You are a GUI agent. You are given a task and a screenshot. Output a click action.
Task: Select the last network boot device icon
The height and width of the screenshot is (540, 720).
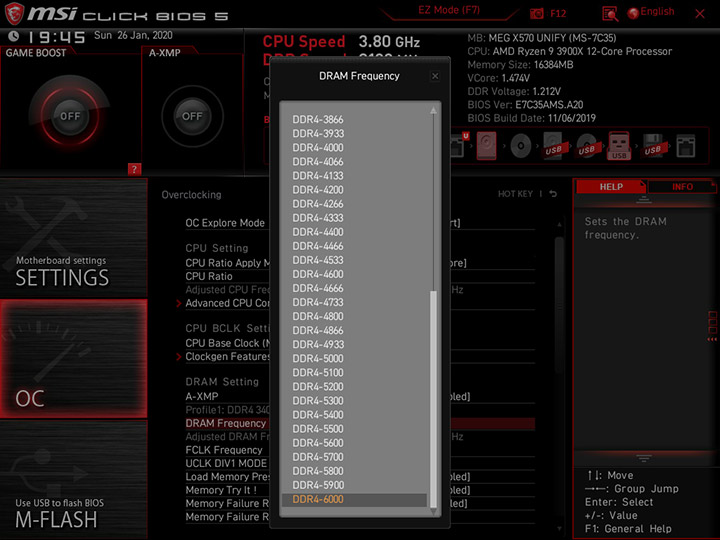tap(686, 146)
